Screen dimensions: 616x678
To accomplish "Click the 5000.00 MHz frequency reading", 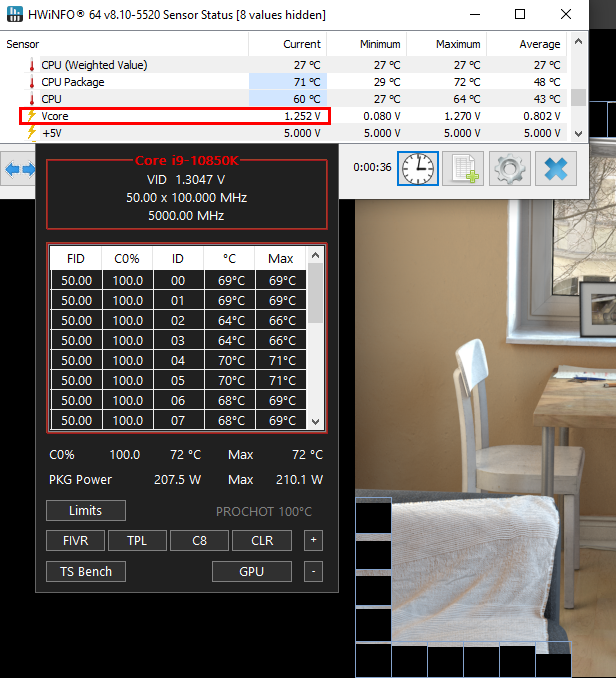I will pyautogui.click(x=186, y=215).
